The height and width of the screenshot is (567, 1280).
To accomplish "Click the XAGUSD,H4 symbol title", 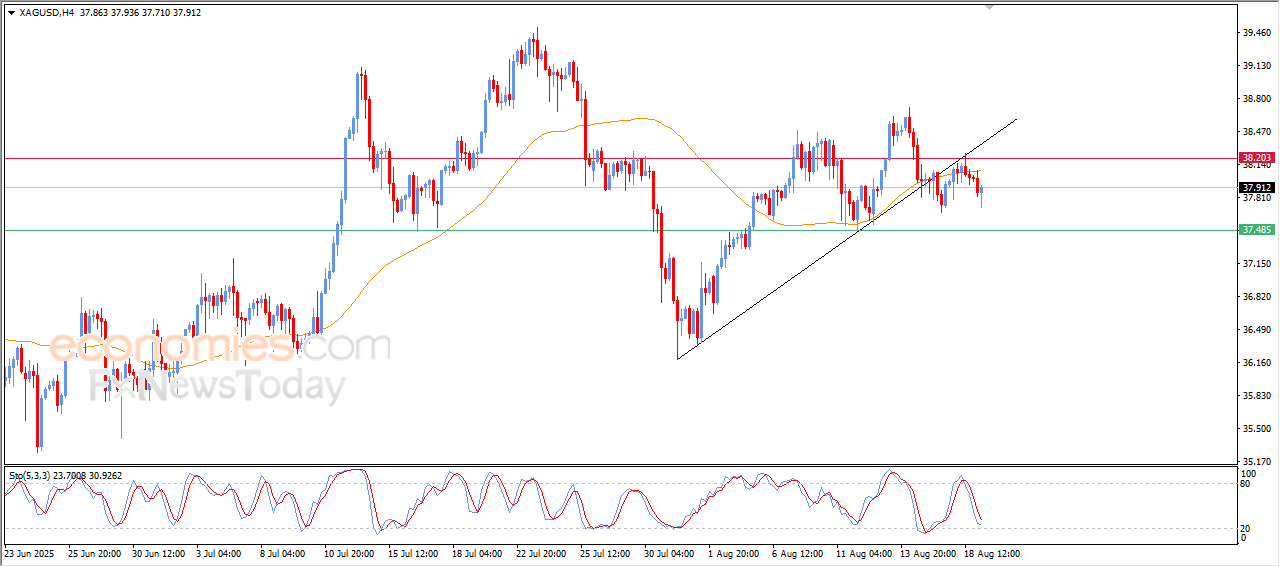I will coord(46,13).
